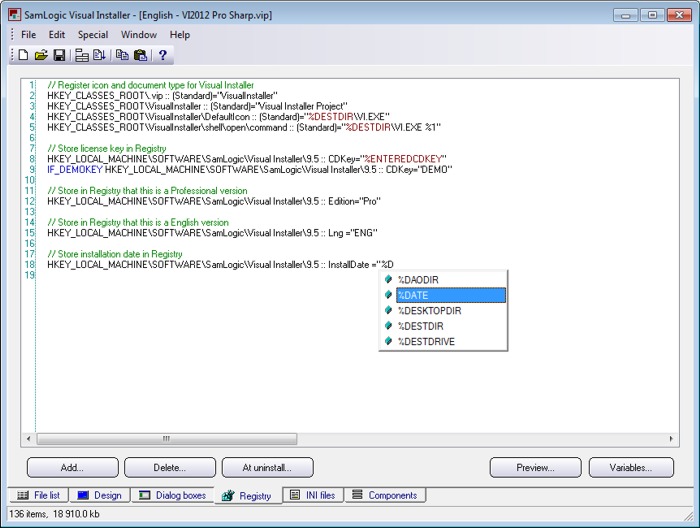Image resolution: width=700 pixels, height=528 pixels.
Task: Click the InstallDate line 18 text
Action: point(220,265)
